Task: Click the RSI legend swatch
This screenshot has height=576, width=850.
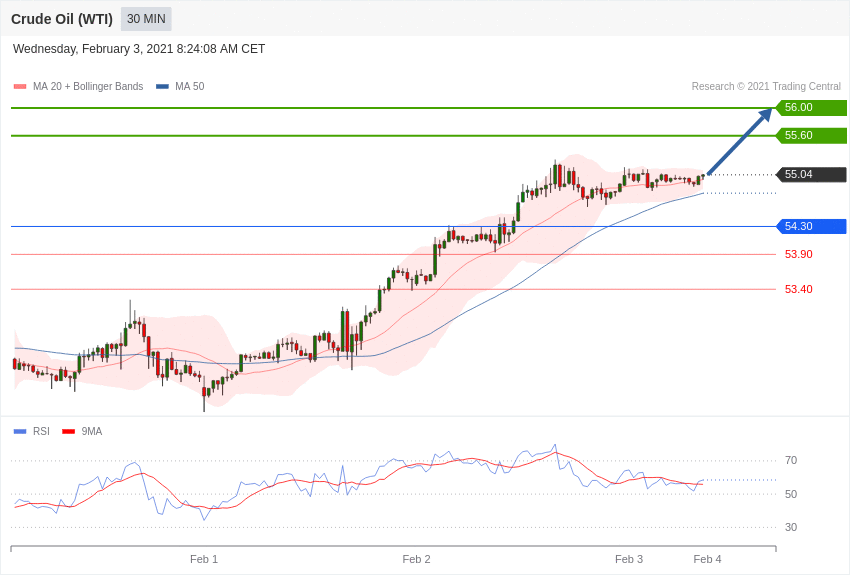Action: (x=20, y=432)
